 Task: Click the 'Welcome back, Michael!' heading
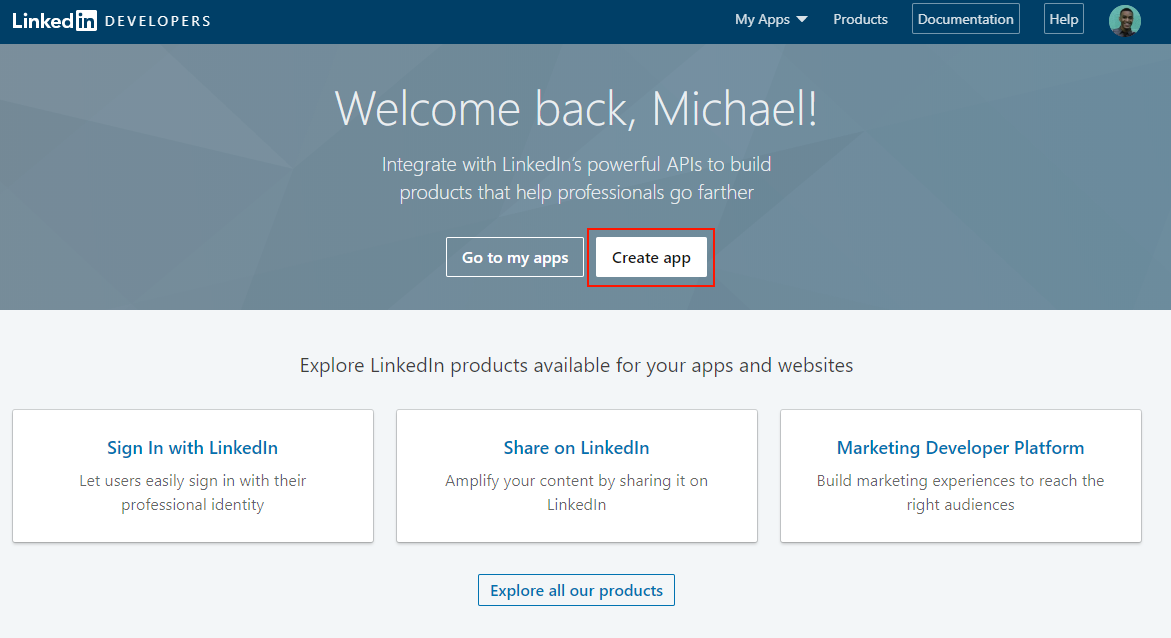(x=577, y=109)
